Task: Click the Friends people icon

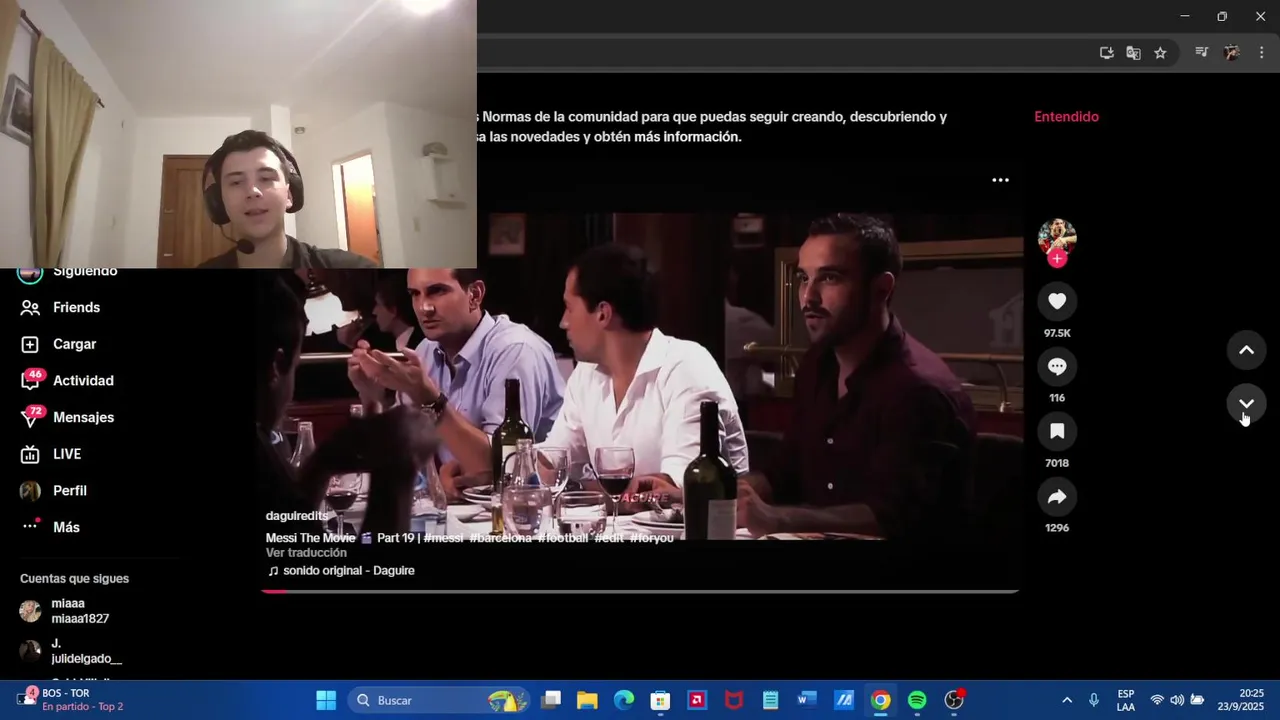Action: click(x=30, y=308)
